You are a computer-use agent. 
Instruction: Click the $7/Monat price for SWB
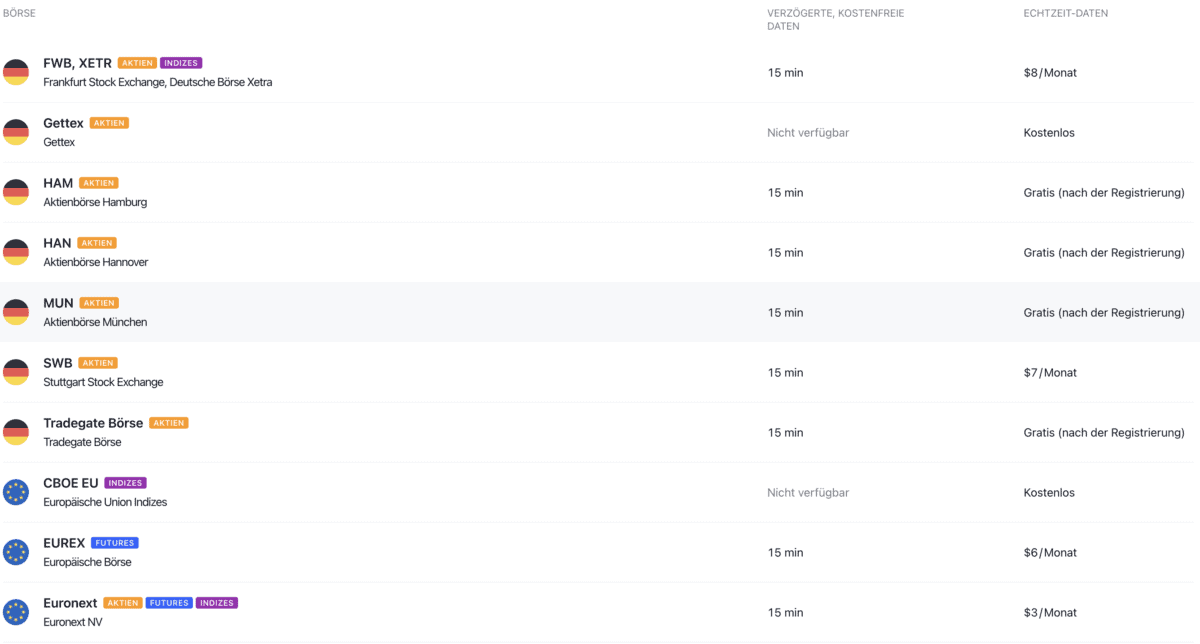tap(1050, 373)
